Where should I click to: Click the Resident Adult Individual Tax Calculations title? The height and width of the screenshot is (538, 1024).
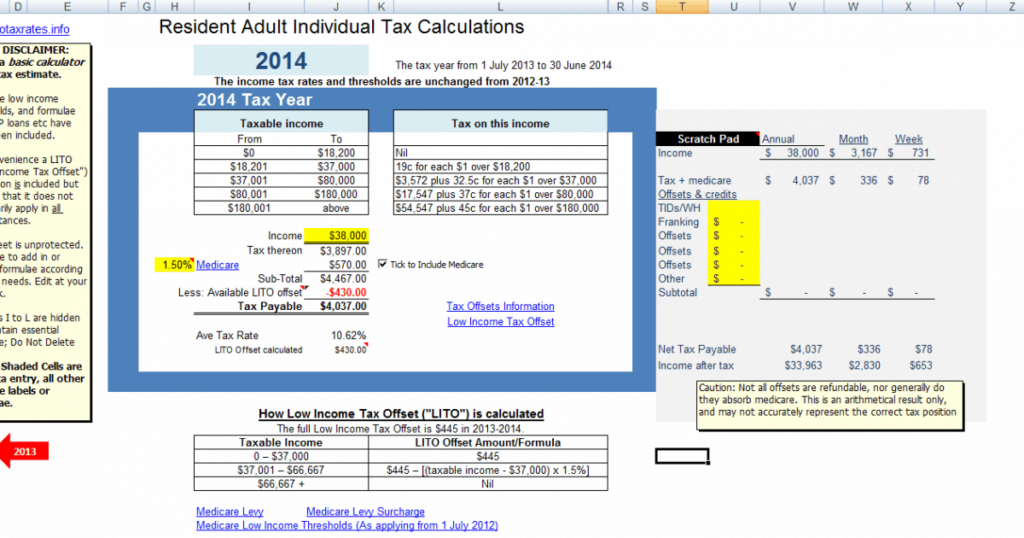342,27
